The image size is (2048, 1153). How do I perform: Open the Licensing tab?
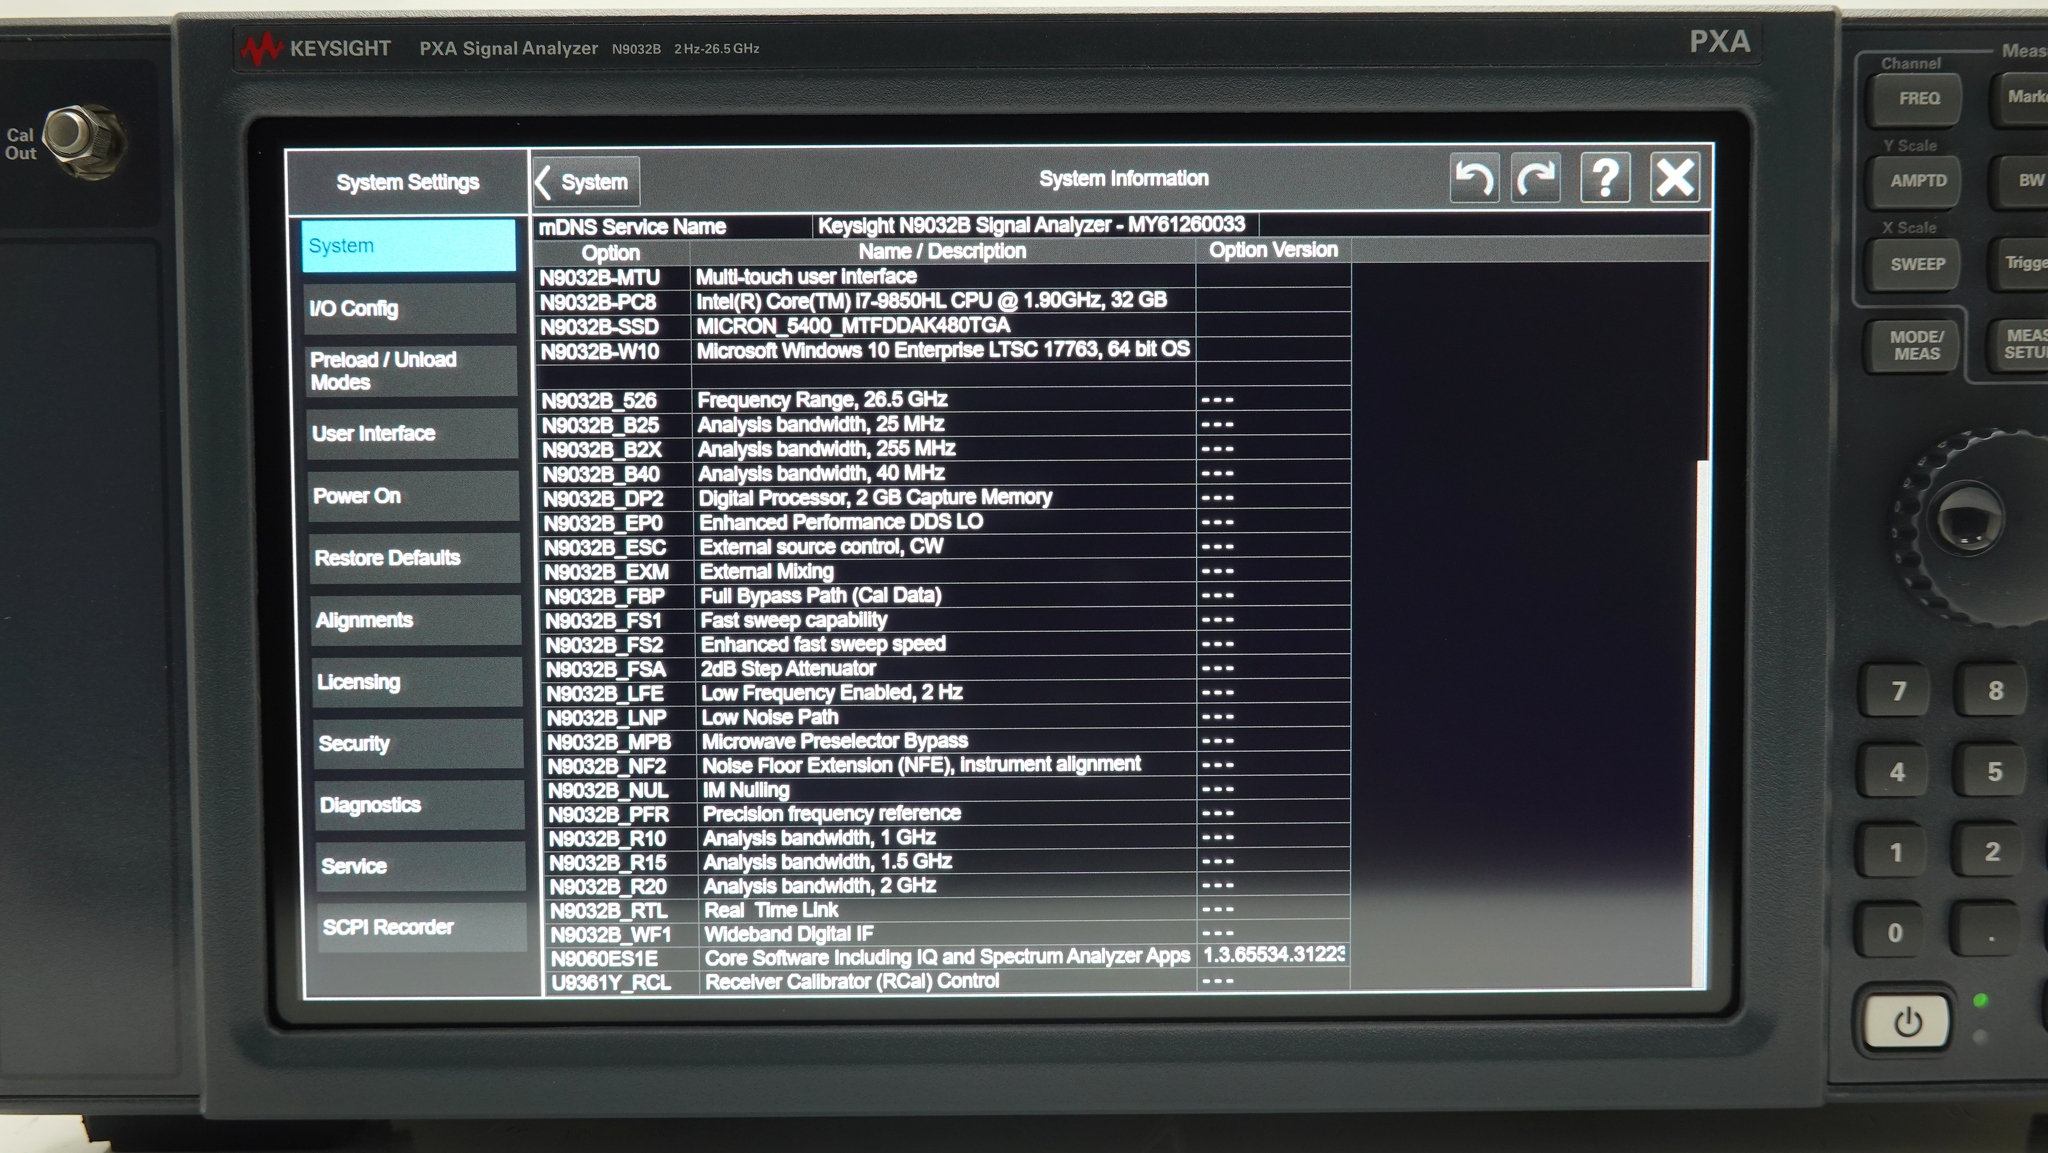pyautogui.click(x=417, y=682)
